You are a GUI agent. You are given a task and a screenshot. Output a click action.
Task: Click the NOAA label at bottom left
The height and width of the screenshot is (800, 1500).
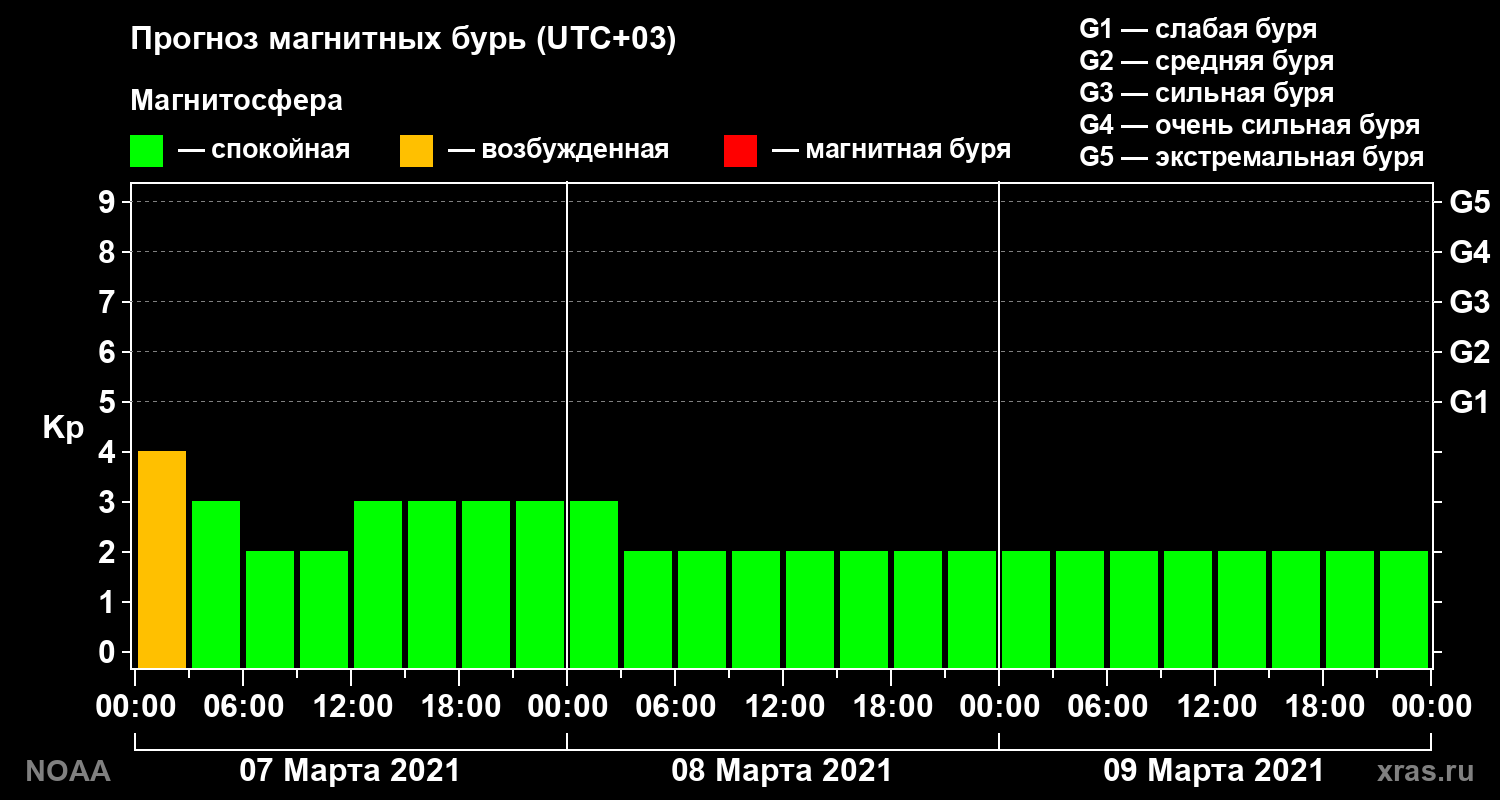68,771
